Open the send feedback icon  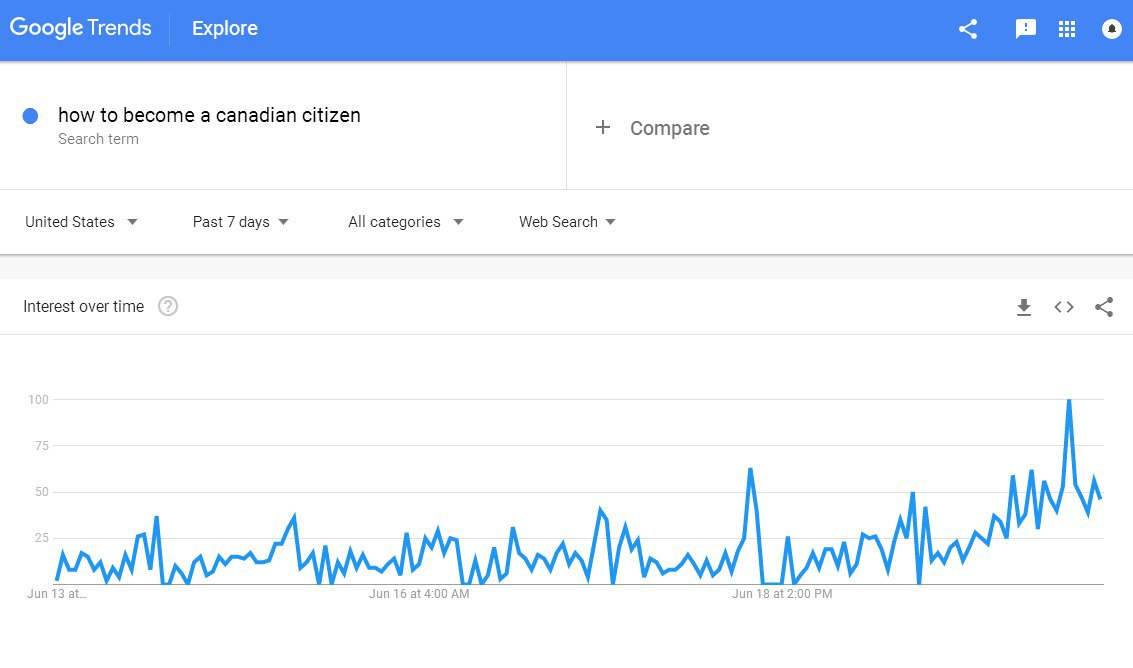point(1025,29)
